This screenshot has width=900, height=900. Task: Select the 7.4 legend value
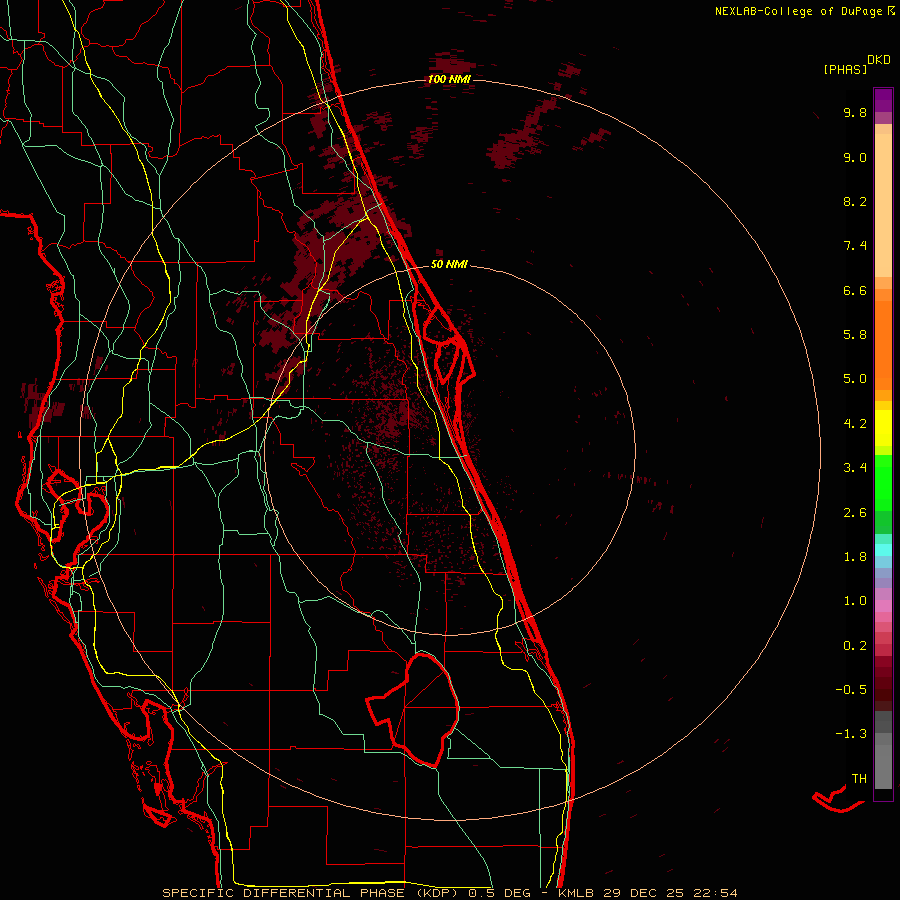pos(855,246)
